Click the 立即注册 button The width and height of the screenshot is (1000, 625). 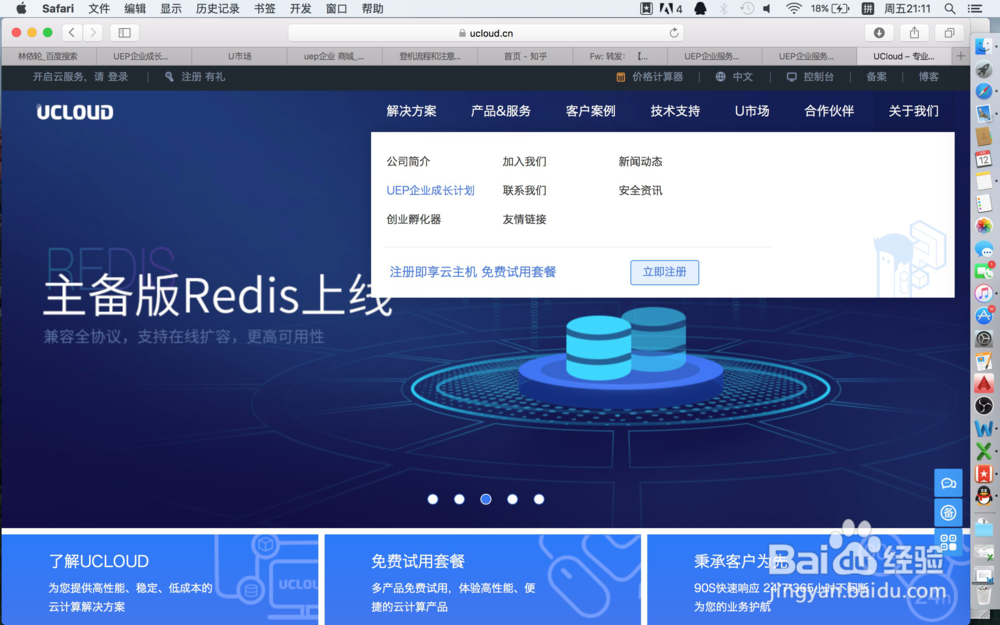pos(664,271)
